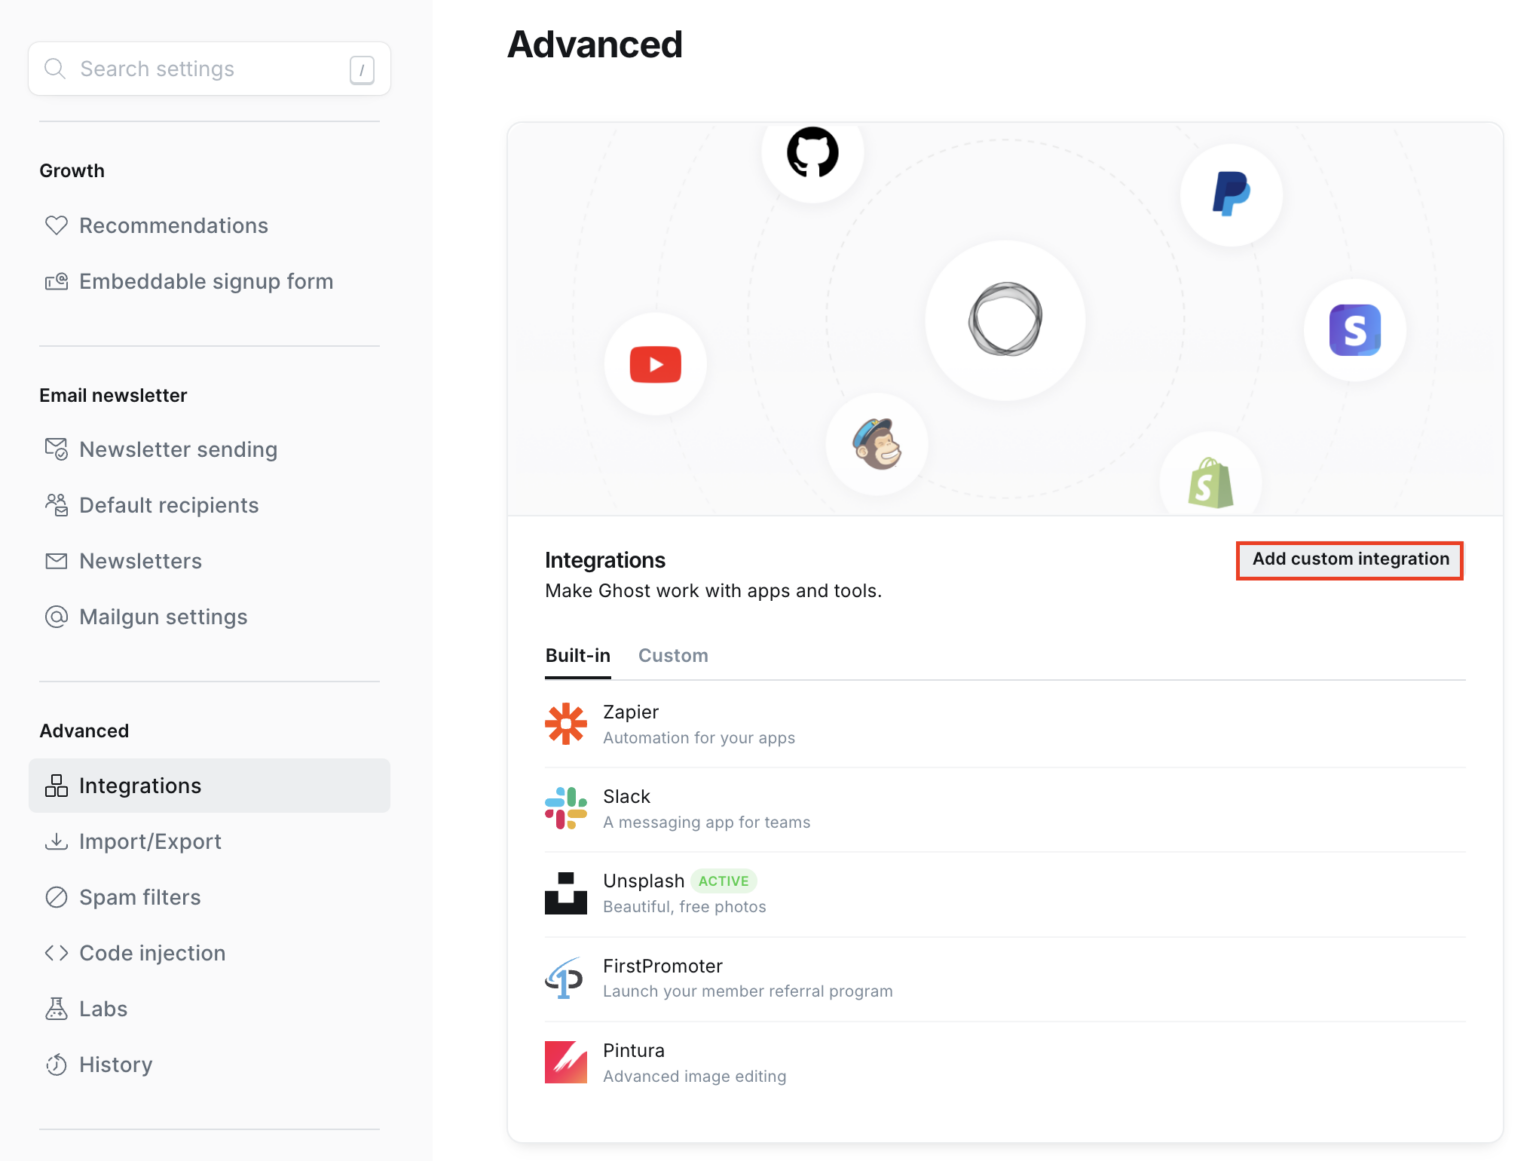This screenshot has width=1536, height=1161.
Task: Click the Newsletter sending envelope icon
Action: tap(57, 449)
